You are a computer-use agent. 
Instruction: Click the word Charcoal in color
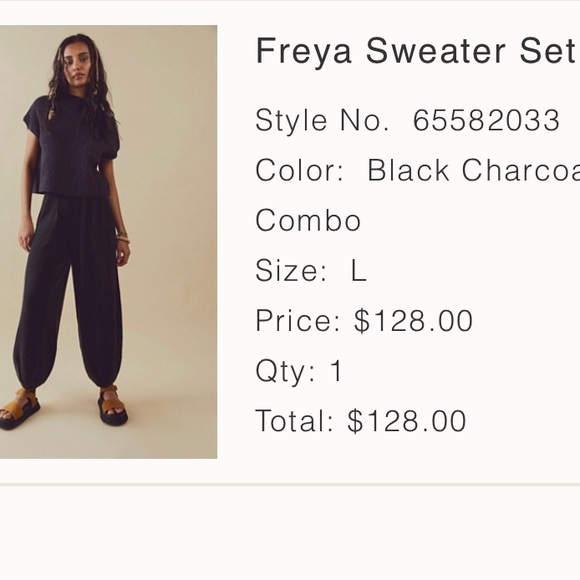pos(521,170)
